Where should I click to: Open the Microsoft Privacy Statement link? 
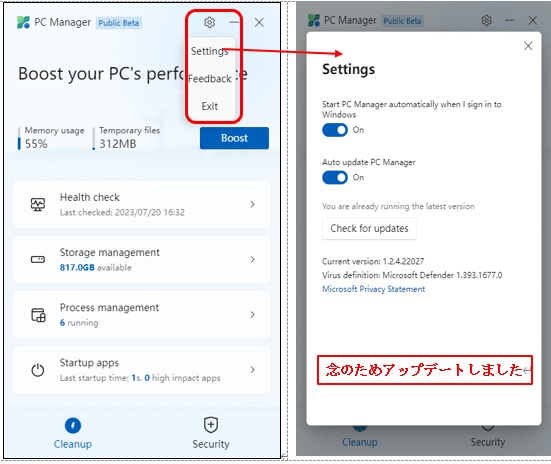tap(374, 289)
